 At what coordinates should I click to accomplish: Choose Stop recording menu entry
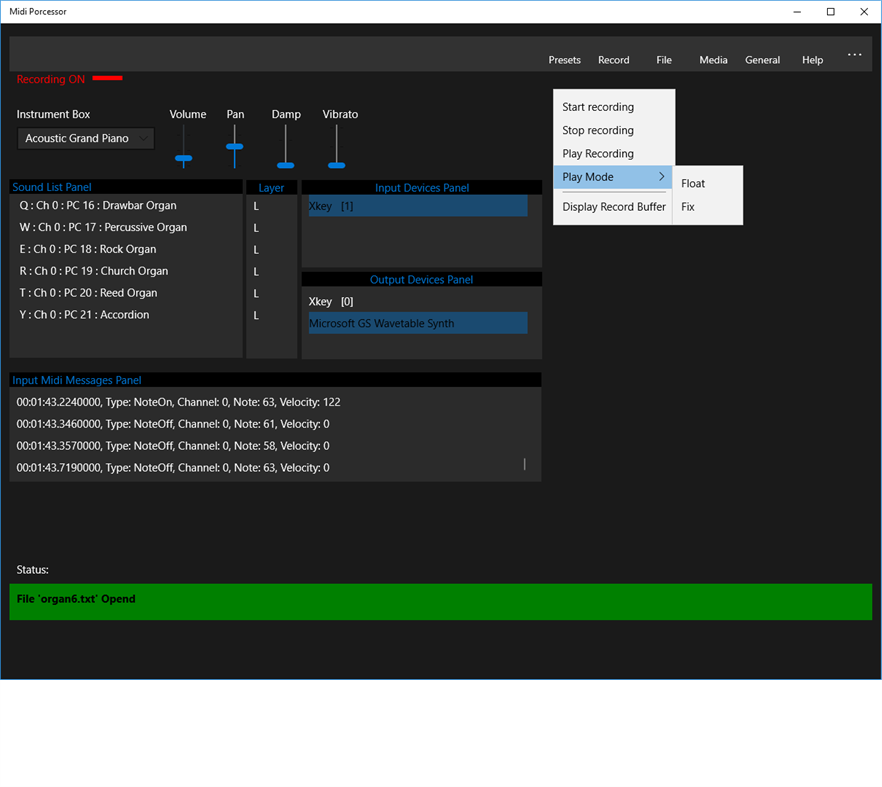tap(597, 130)
